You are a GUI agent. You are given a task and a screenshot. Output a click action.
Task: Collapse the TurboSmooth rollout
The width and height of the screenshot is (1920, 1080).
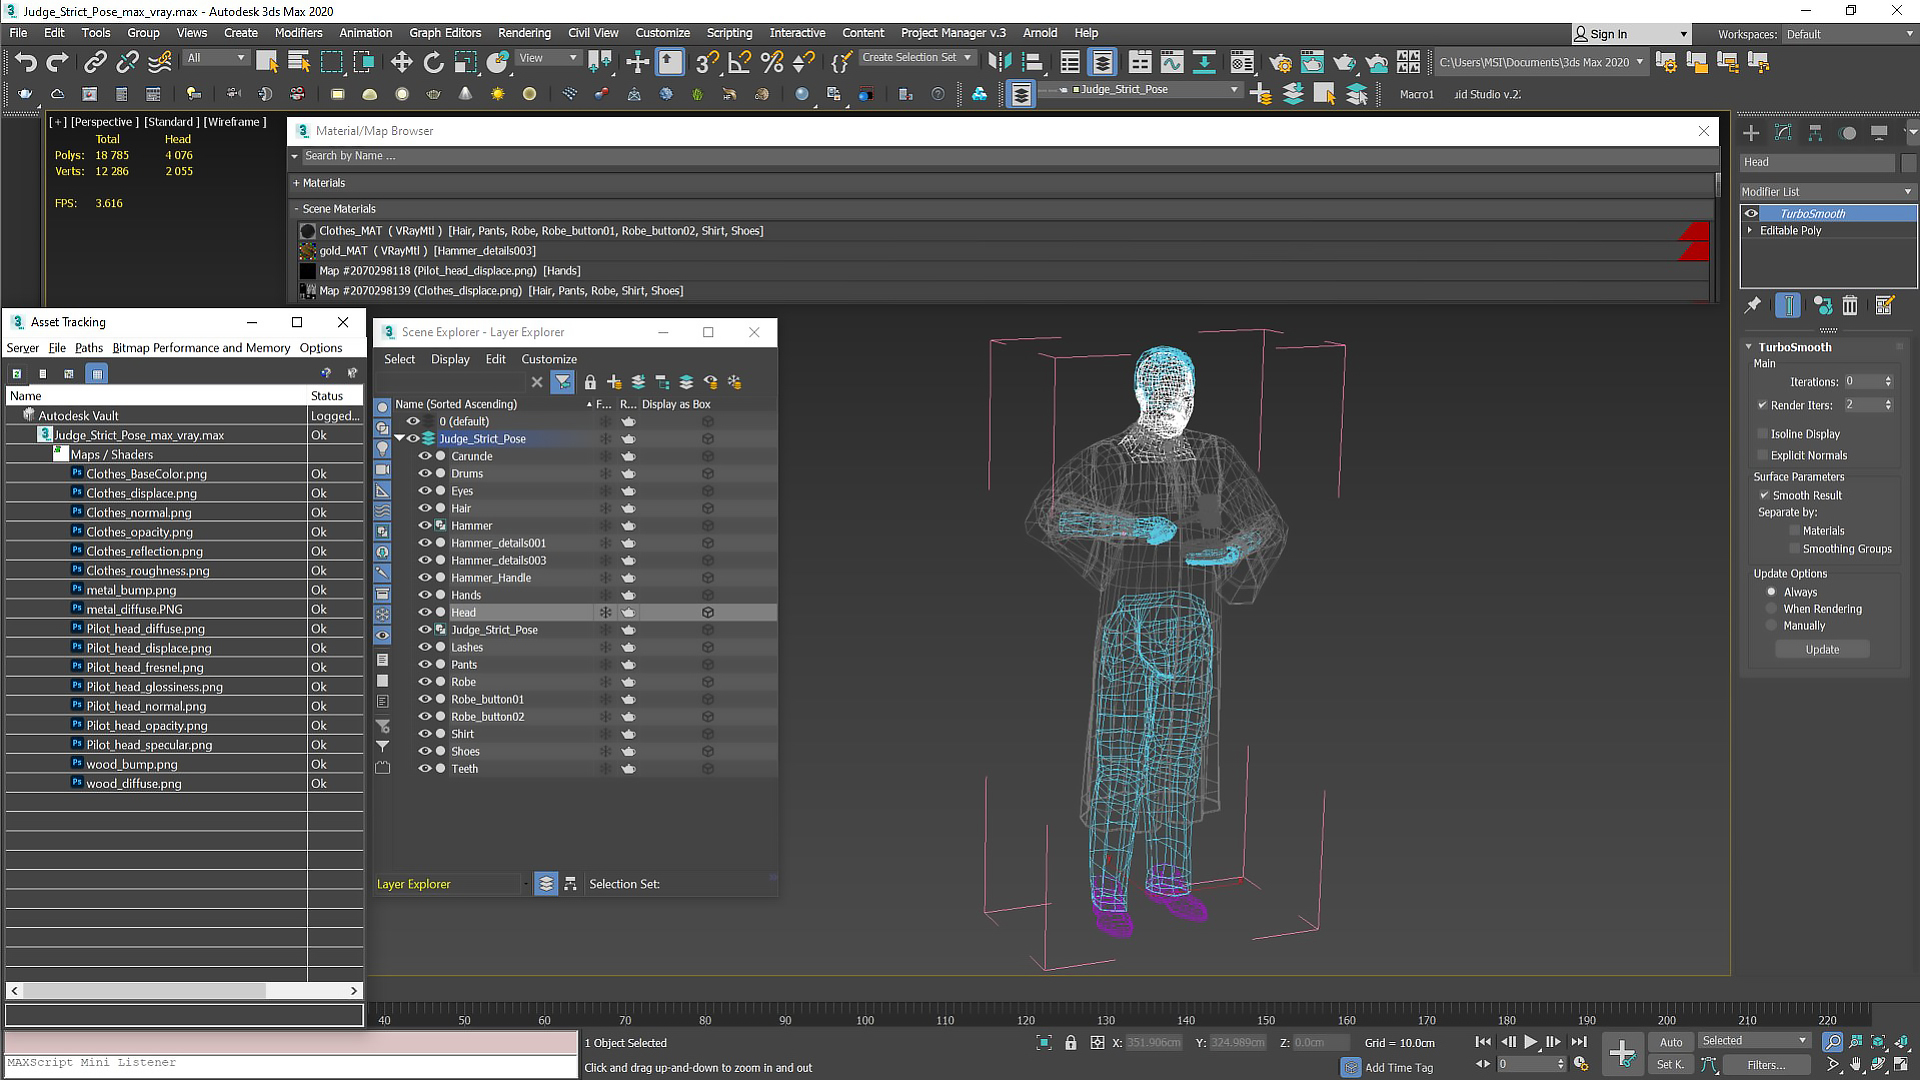point(1749,347)
